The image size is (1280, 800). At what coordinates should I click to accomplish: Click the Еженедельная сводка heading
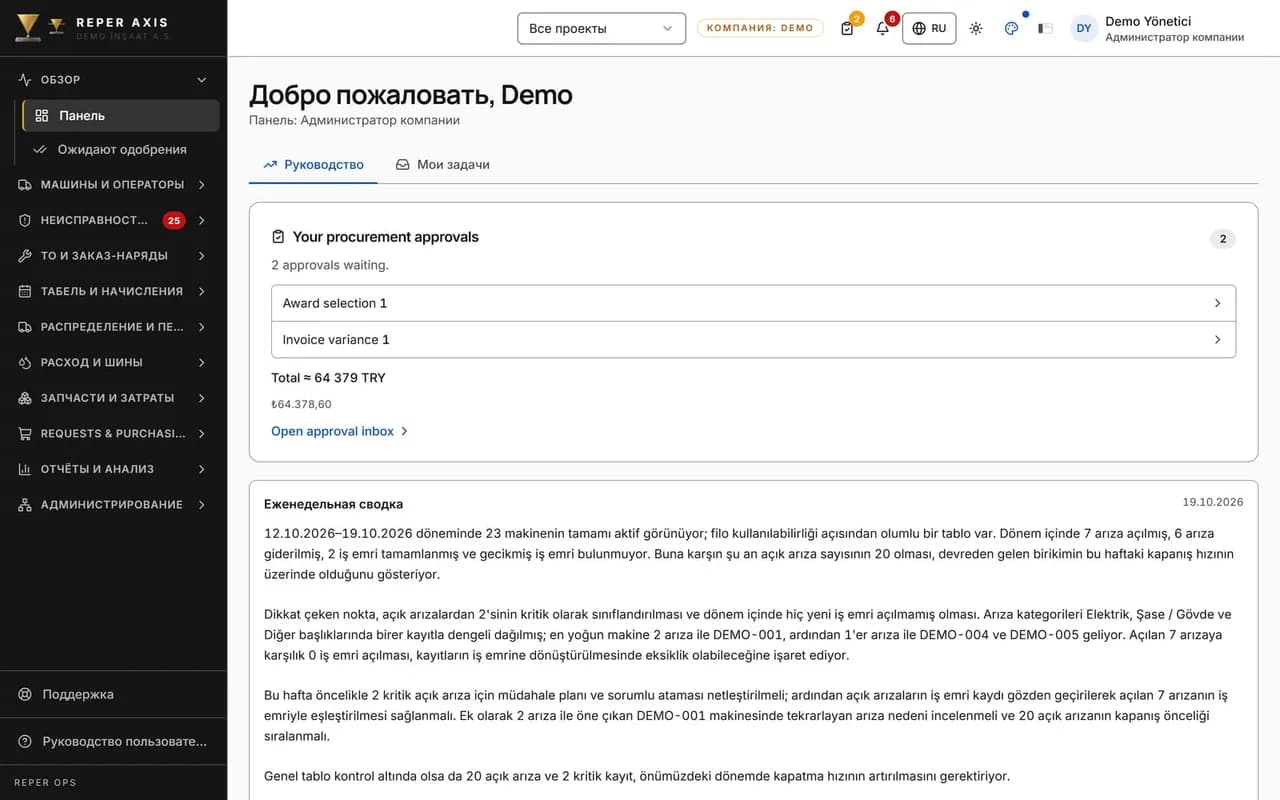click(334, 504)
